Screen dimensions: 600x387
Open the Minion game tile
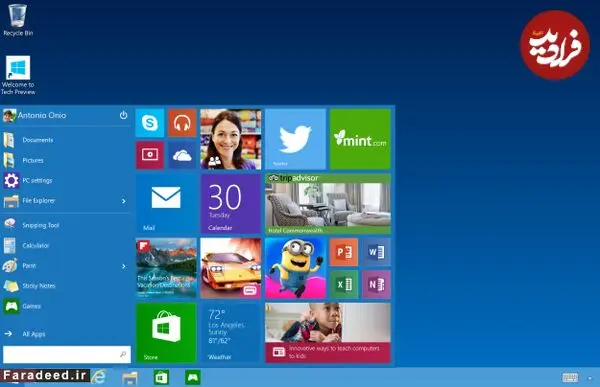tap(295, 268)
